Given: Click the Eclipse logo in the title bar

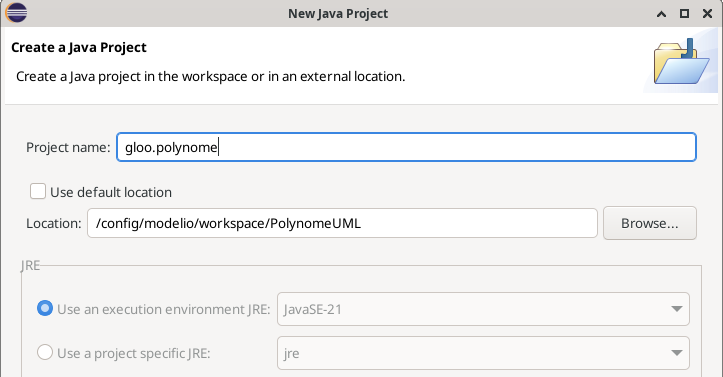Looking at the screenshot, I should pos(16,13).
